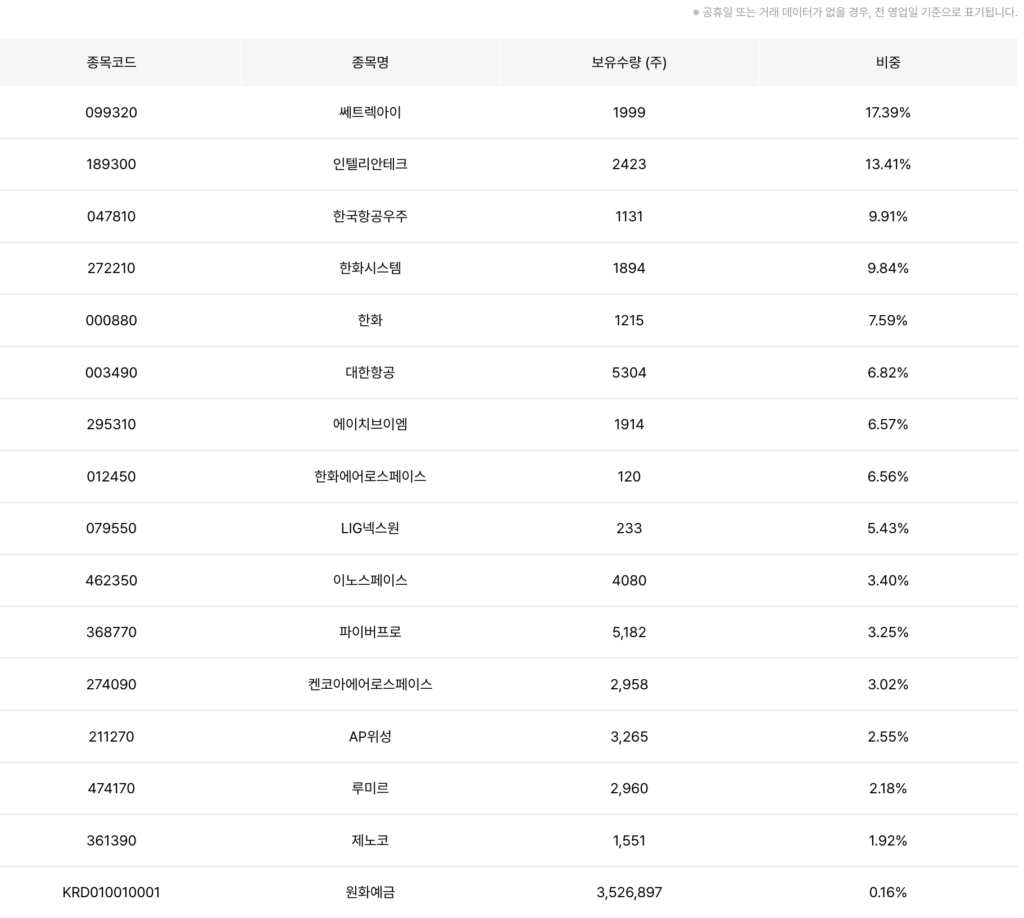The width and height of the screenshot is (1024, 918).
Task: Select the 쎄트렉아이 stock name
Action: click(370, 113)
